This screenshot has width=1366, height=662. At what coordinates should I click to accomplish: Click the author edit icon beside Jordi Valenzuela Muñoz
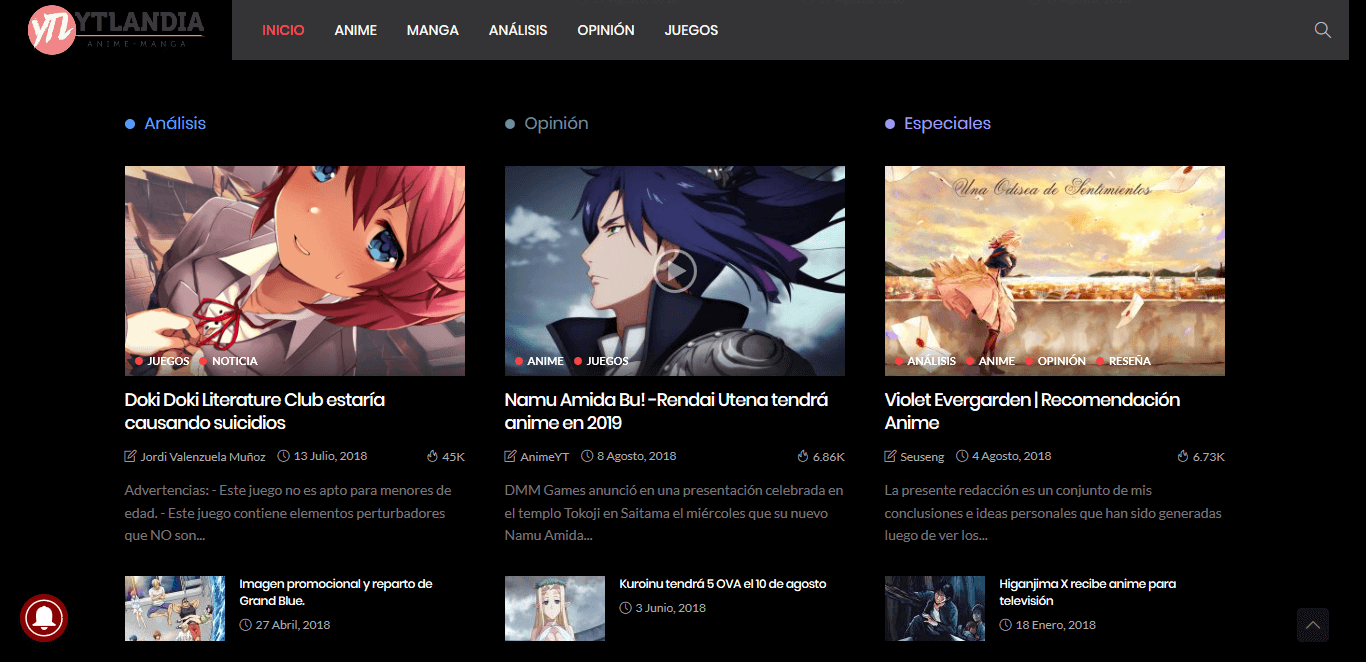pos(130,456)
